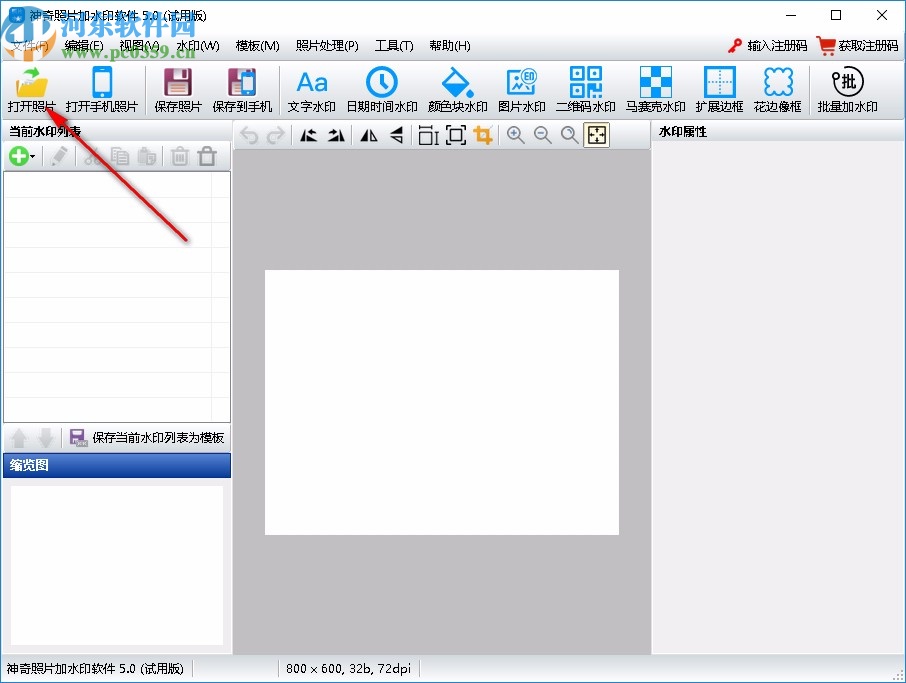The height and width of the screenshot is (683, 906).
Task: Click the 缩览图 thumbnail preview box
Action: point(117,565)
